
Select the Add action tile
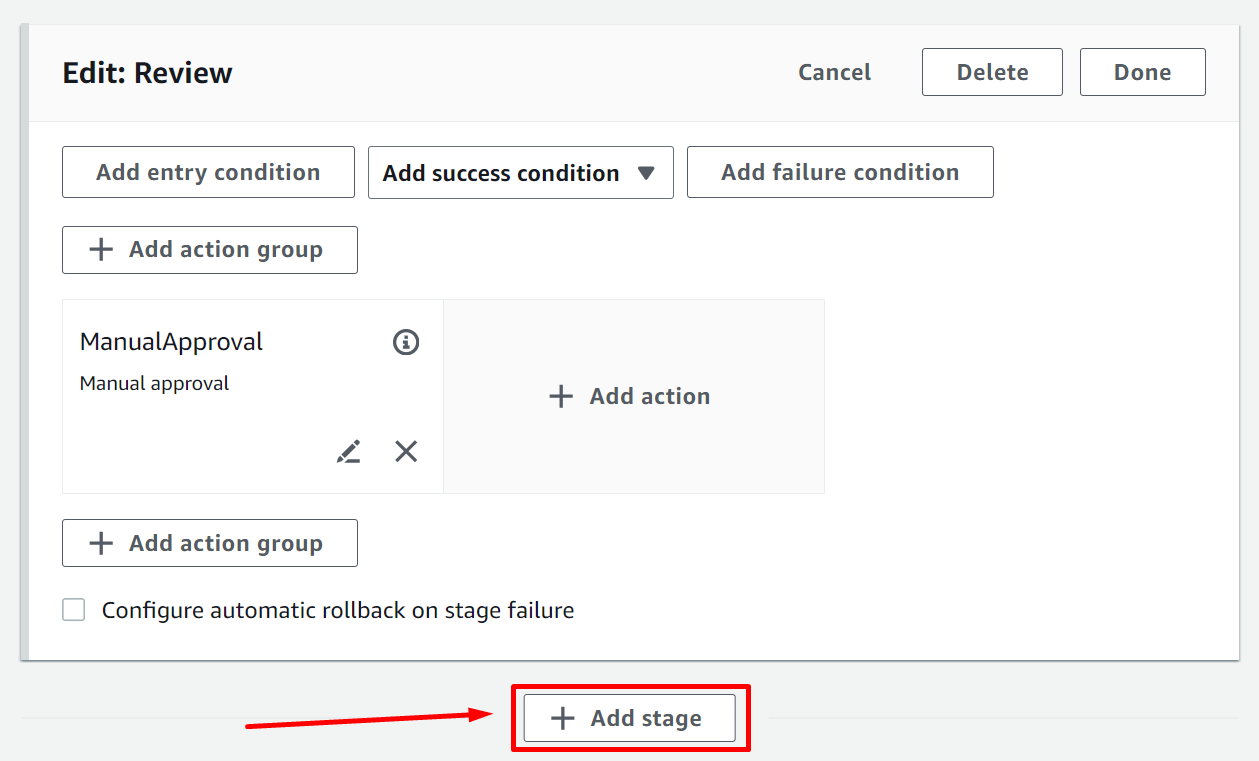(x=634, y=396)
